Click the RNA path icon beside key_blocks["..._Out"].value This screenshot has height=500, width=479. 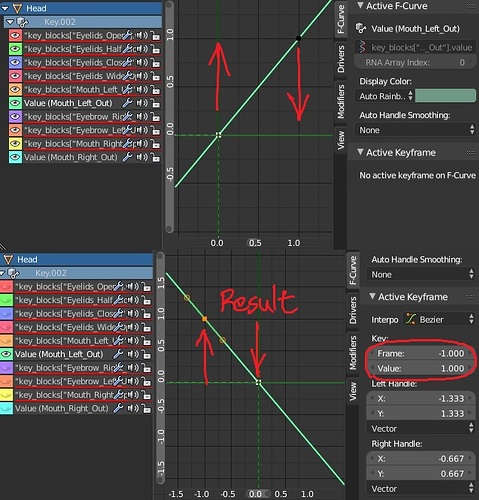click(362, 47)
